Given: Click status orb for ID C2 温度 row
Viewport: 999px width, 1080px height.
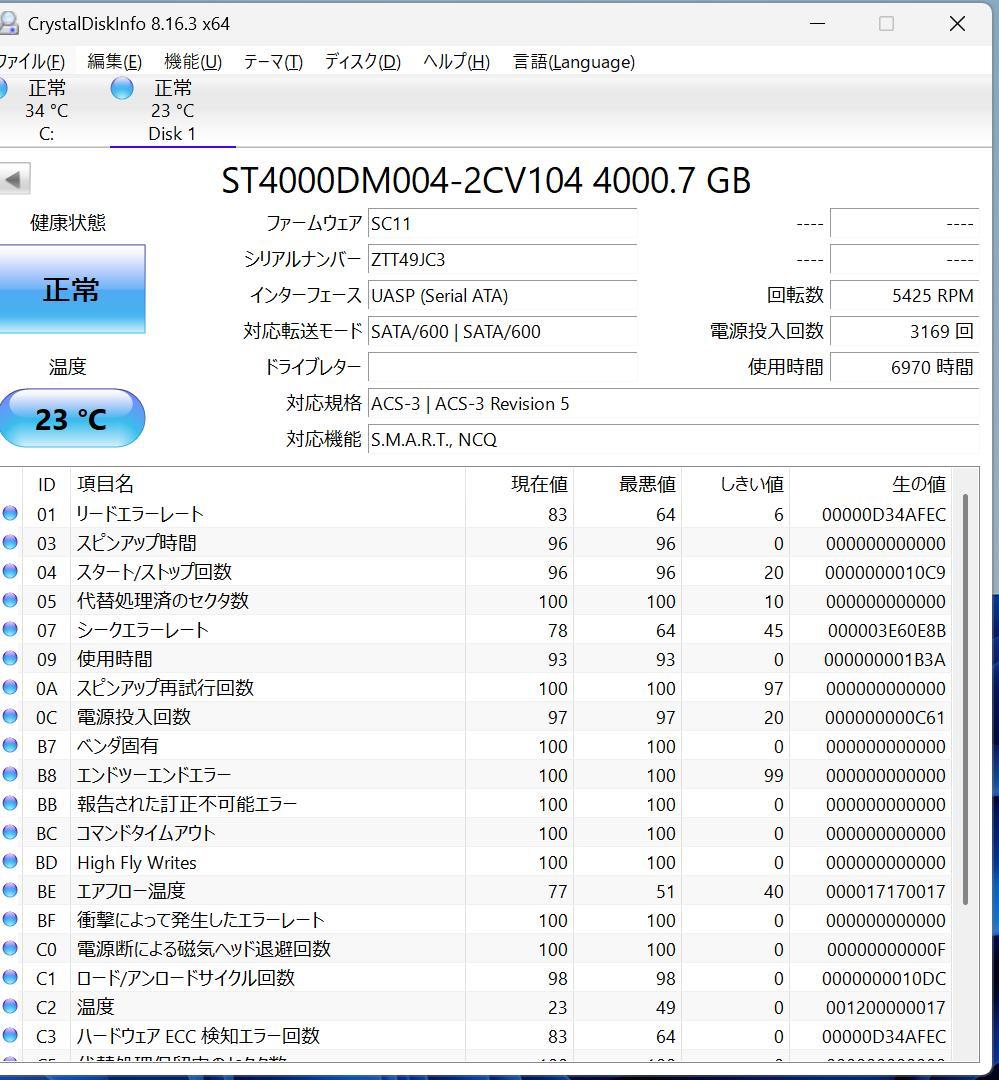Looking at the screenshot, I should 10,1006.
